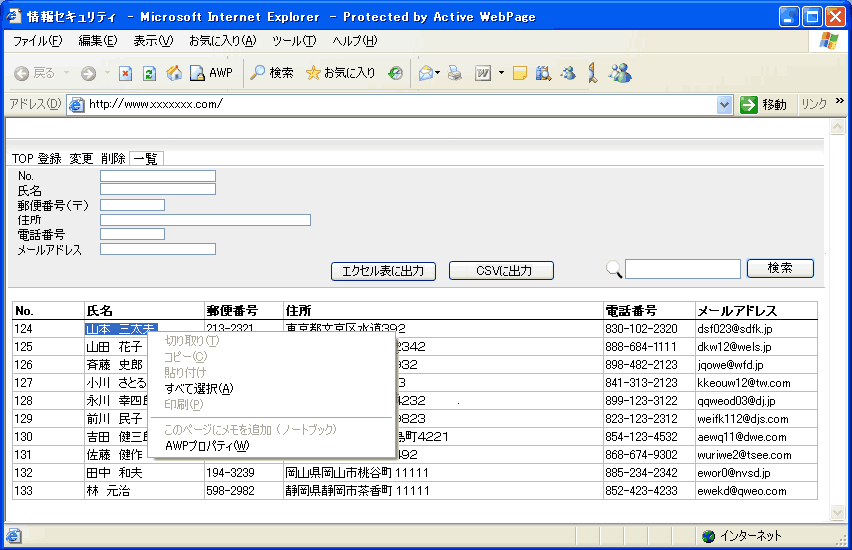852x550 pixels.
Task: Click the AWP toolbar button
Action: [211, 73]
